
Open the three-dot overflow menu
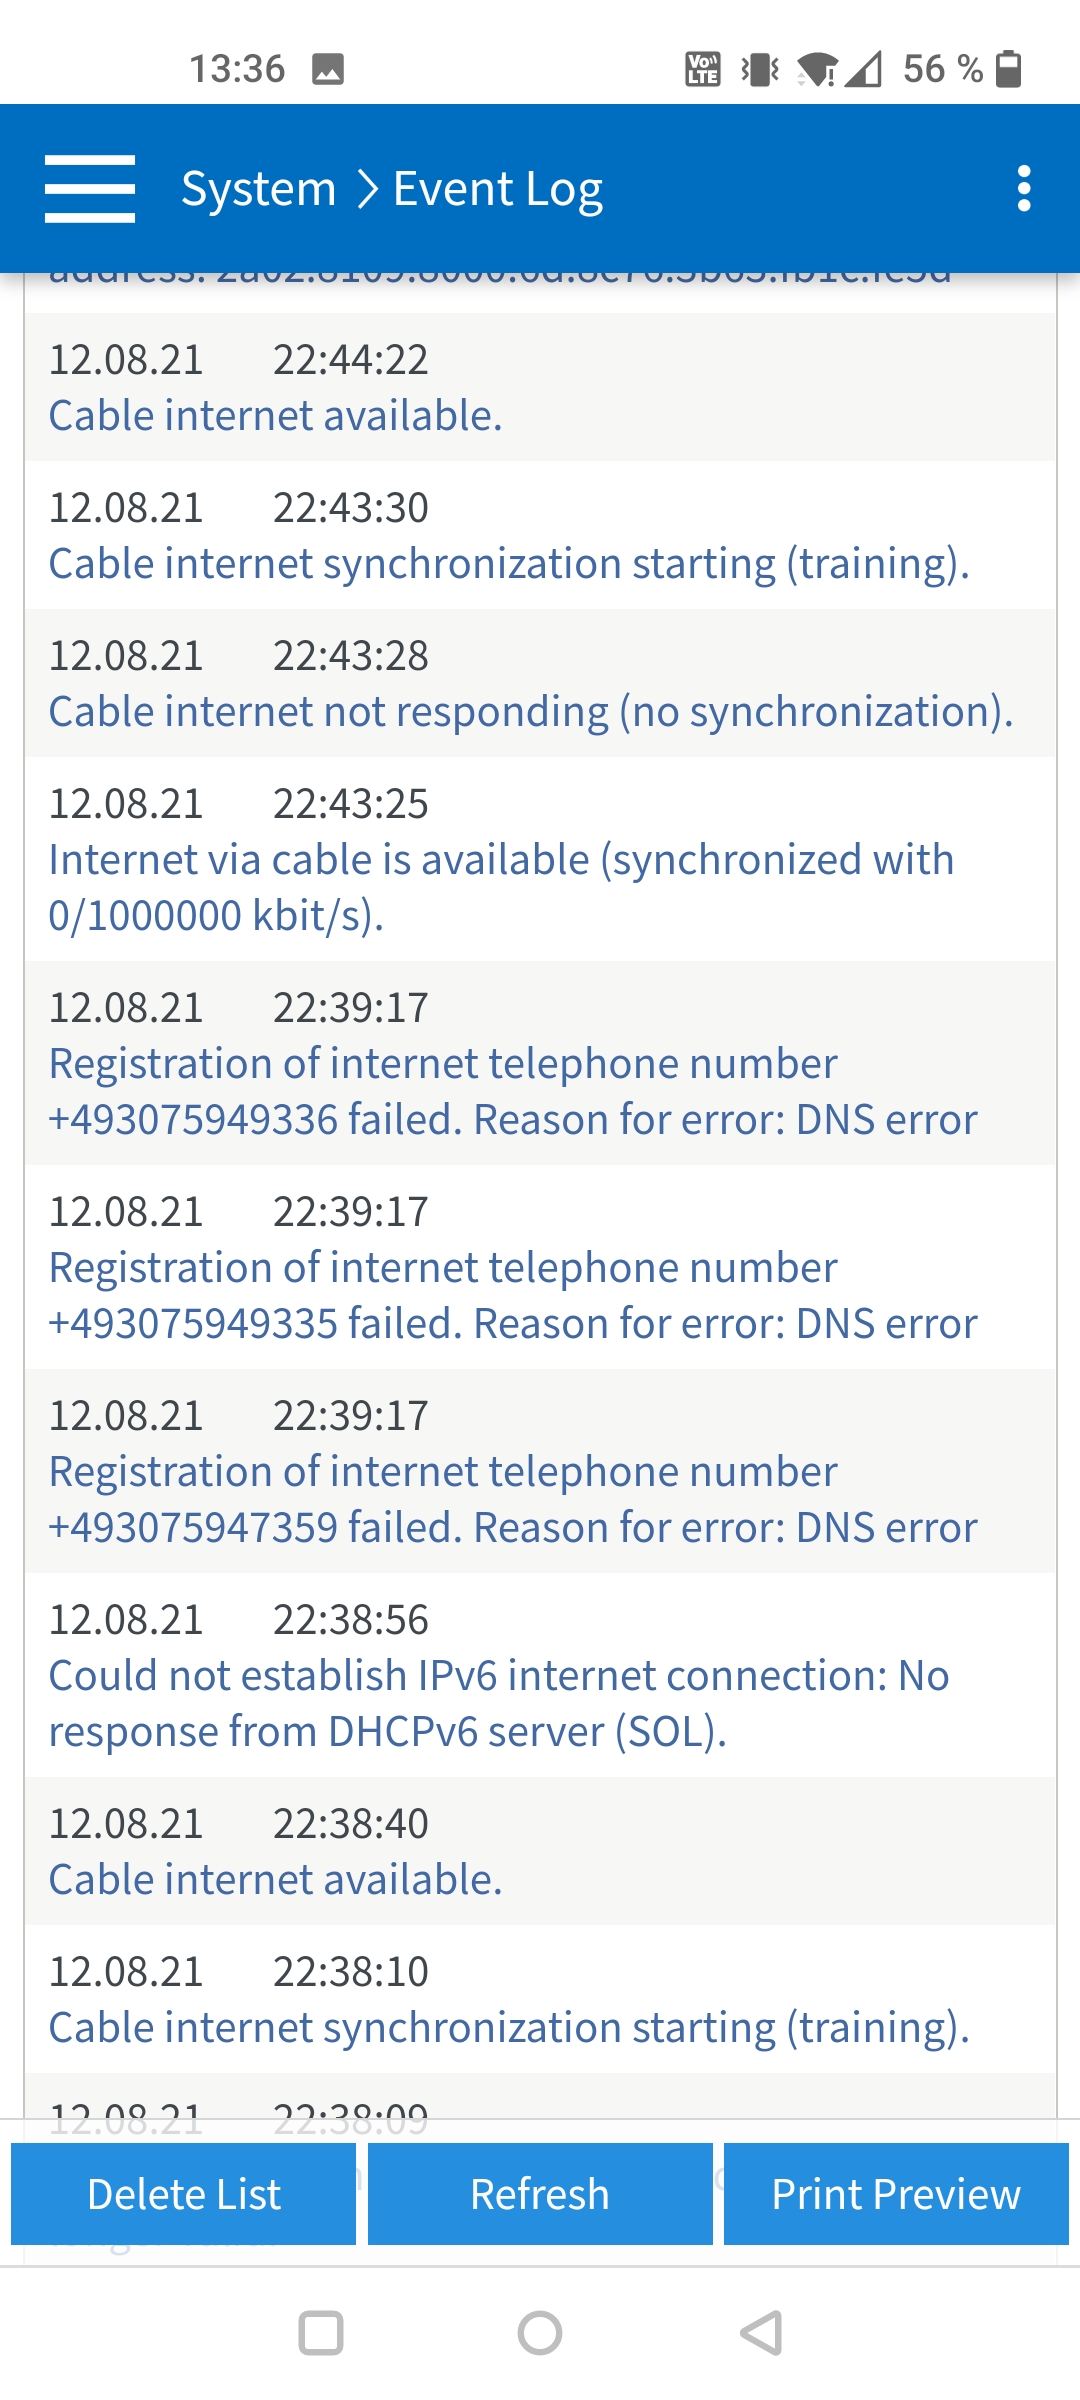(1023, 189)
